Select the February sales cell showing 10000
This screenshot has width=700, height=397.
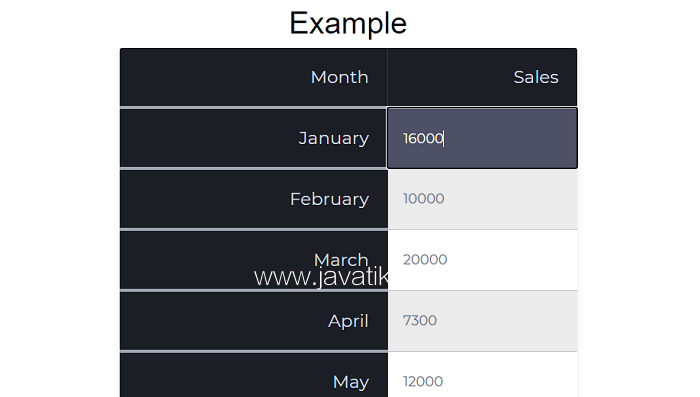[482, 199]
